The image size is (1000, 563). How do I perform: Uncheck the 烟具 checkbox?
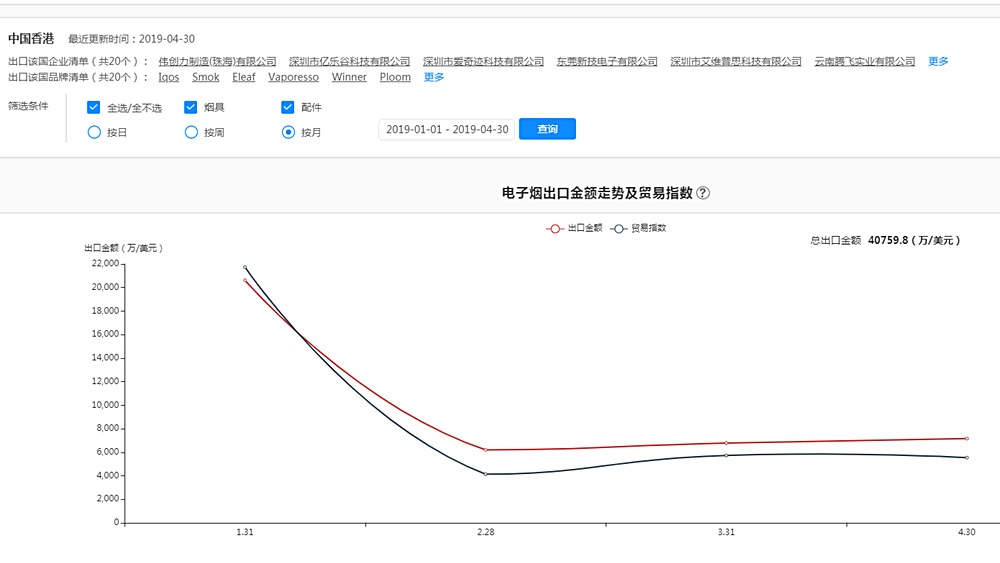pos(191,107)
